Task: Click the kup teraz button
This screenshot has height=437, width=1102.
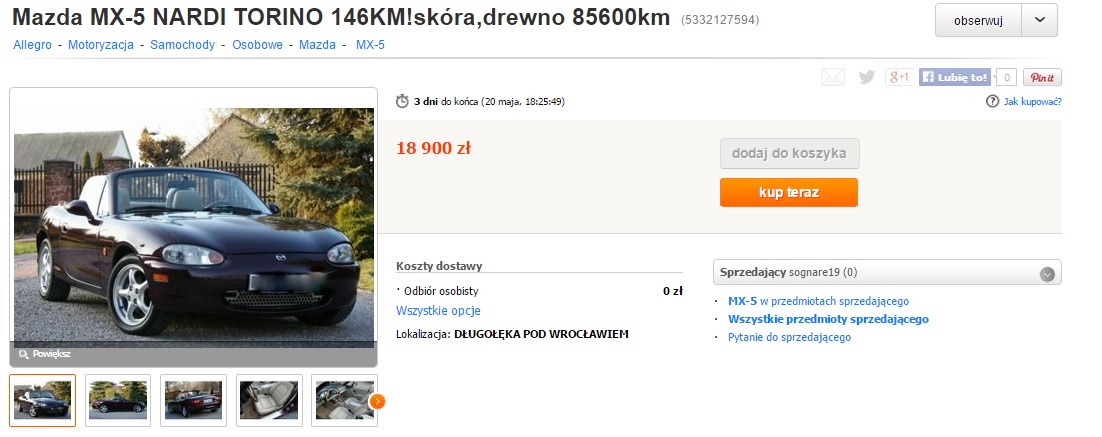Action: click(789, 193)
